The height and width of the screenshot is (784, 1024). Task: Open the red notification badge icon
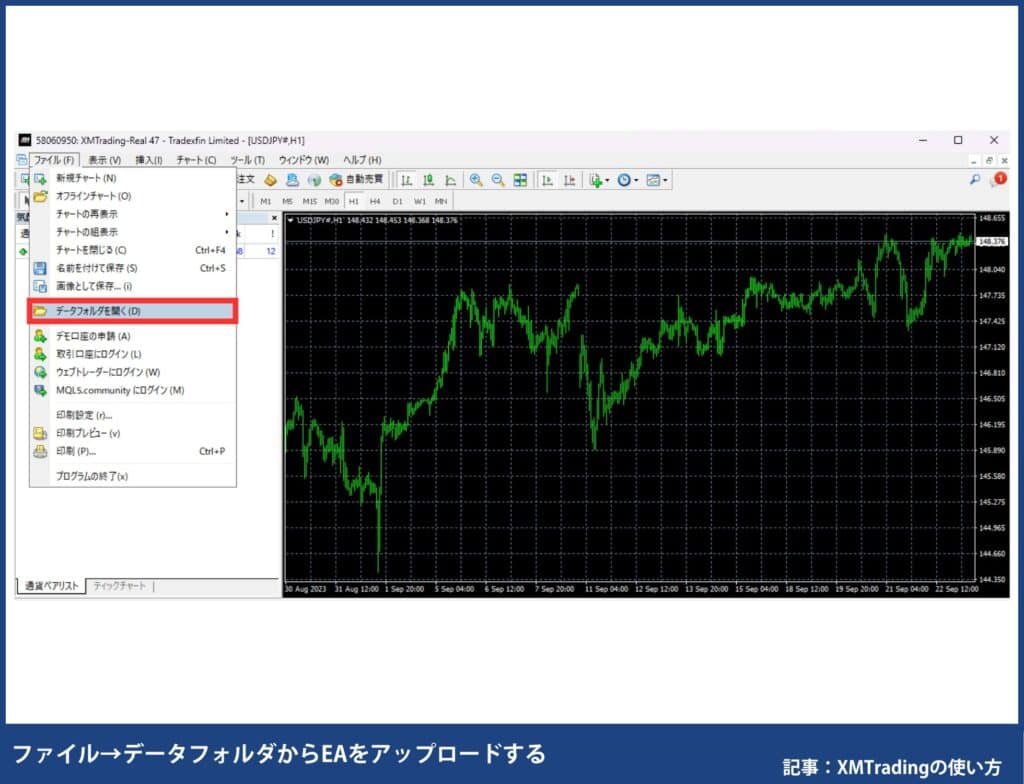999,179
